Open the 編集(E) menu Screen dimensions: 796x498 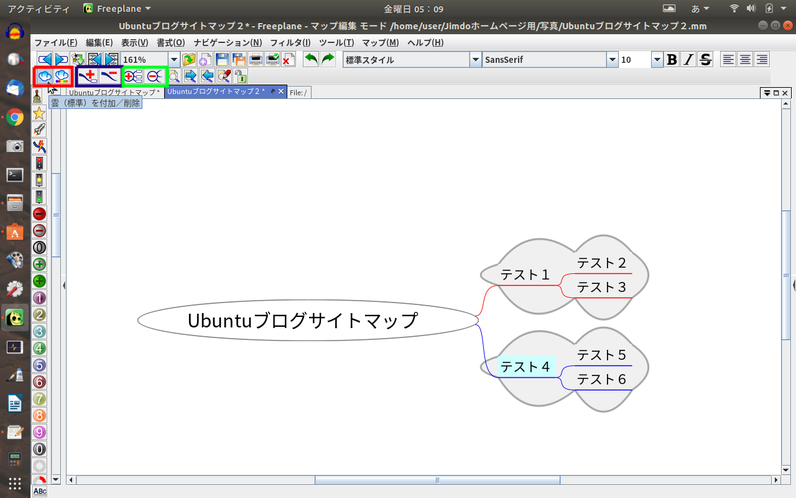[99, 43]
